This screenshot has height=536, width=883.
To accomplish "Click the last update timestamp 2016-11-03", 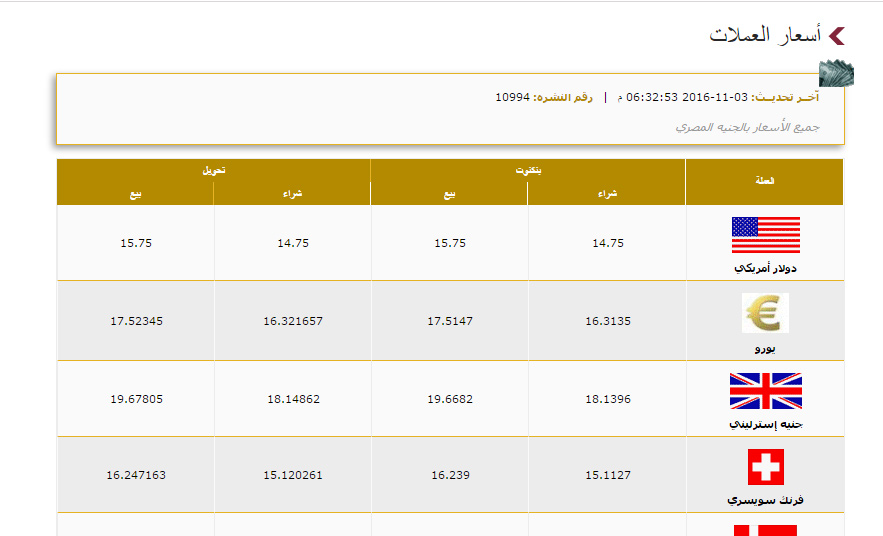I will tap(715, 97).
